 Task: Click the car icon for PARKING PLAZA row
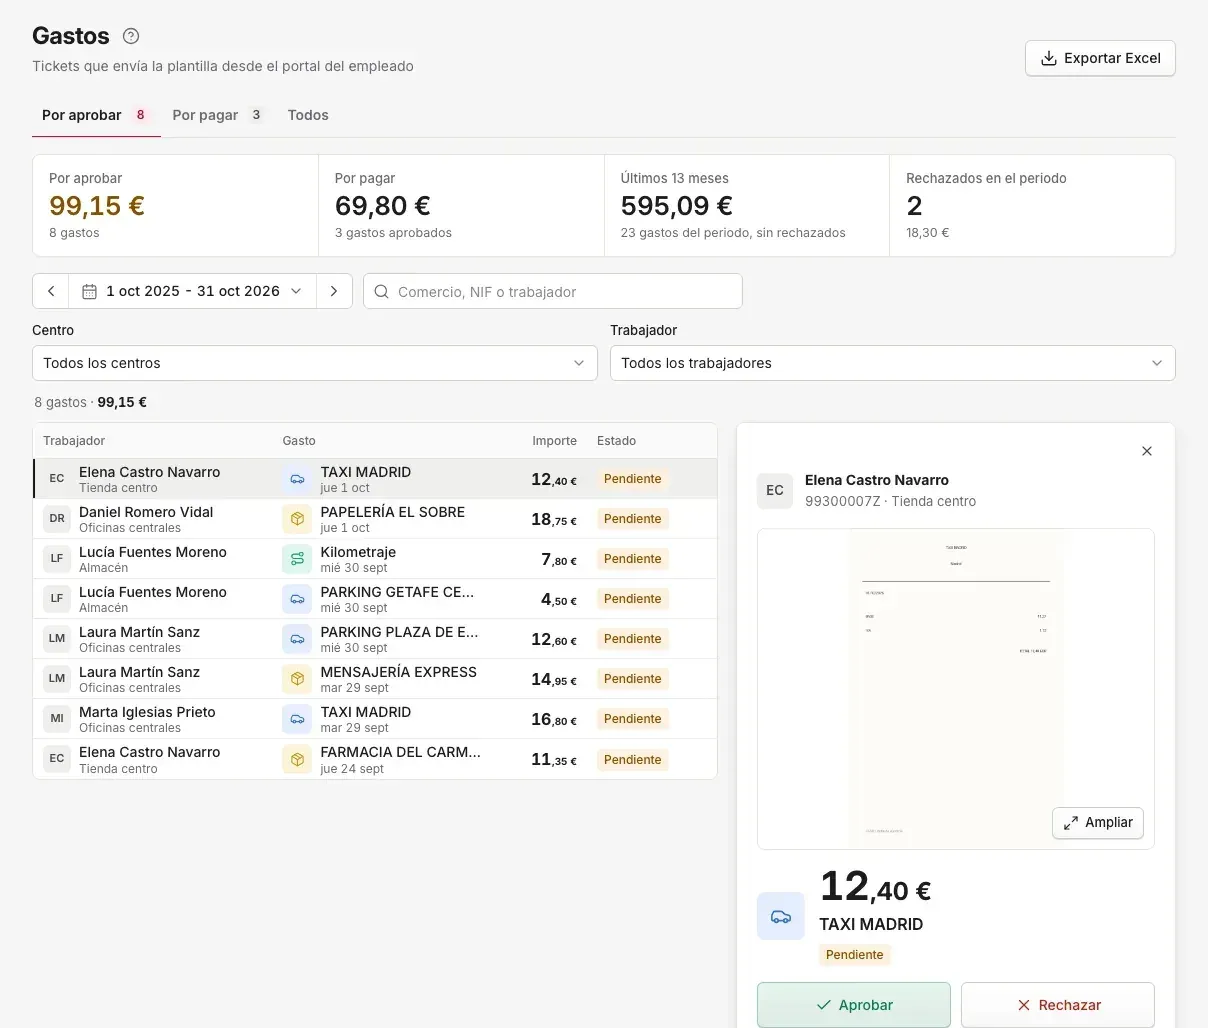pyautogui.click(x=297, y=639)
